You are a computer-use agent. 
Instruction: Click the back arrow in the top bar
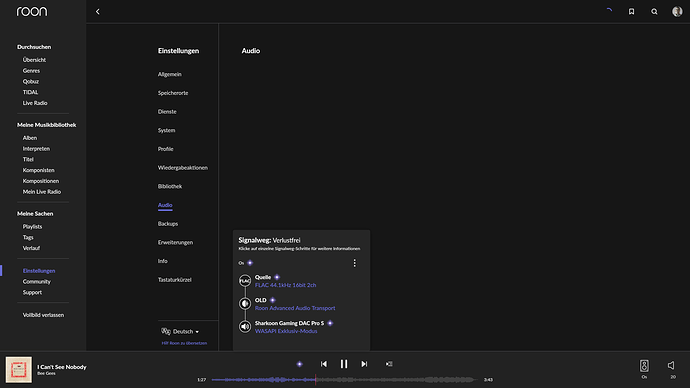[x=98, y=12]
